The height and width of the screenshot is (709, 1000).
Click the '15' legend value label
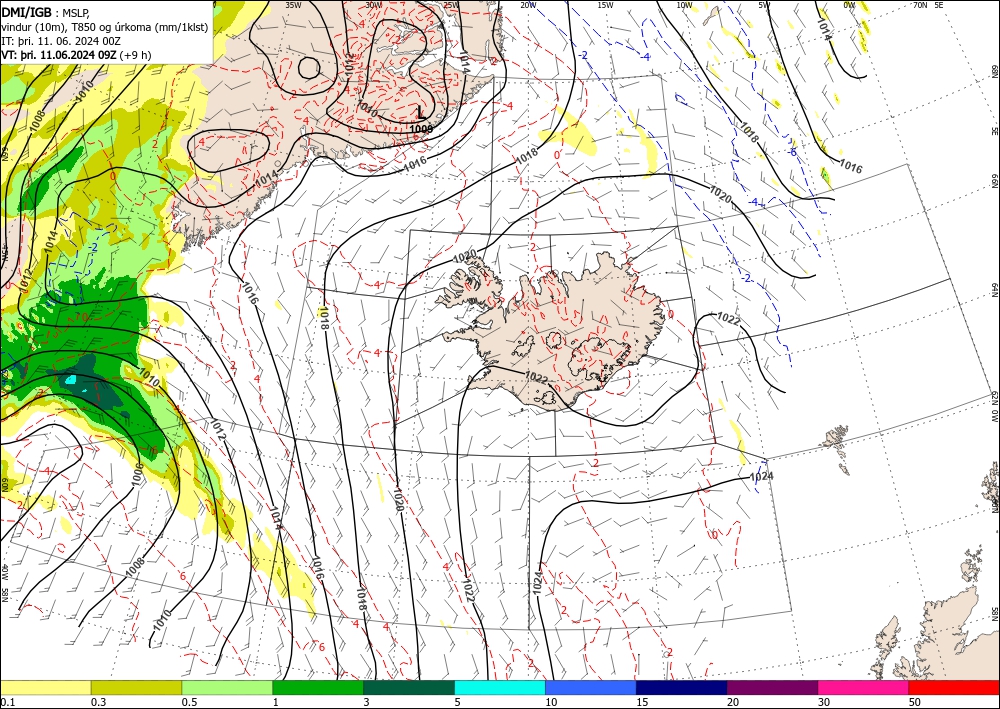point(642,702)
